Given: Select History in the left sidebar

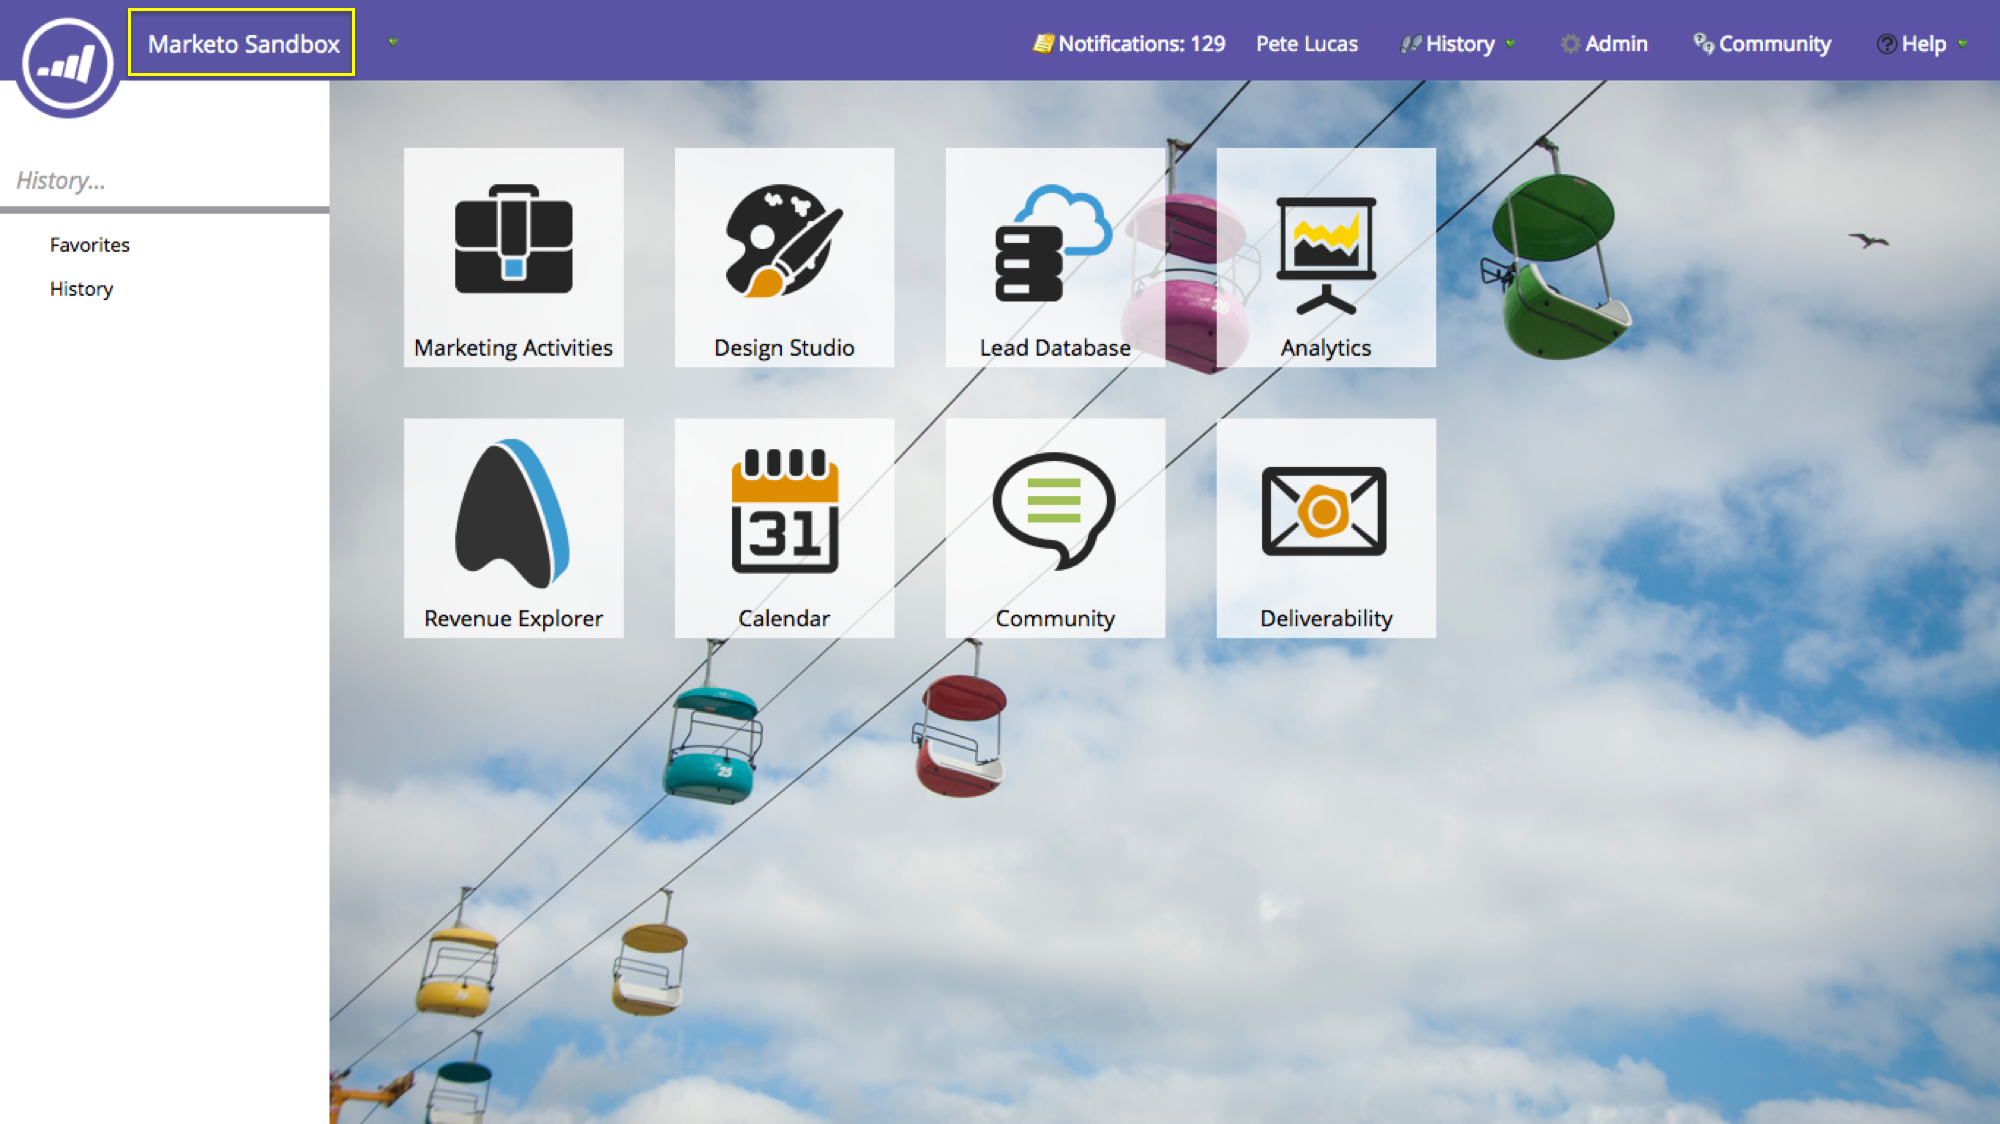Looking at the screenshot, I should click(81, 289).
